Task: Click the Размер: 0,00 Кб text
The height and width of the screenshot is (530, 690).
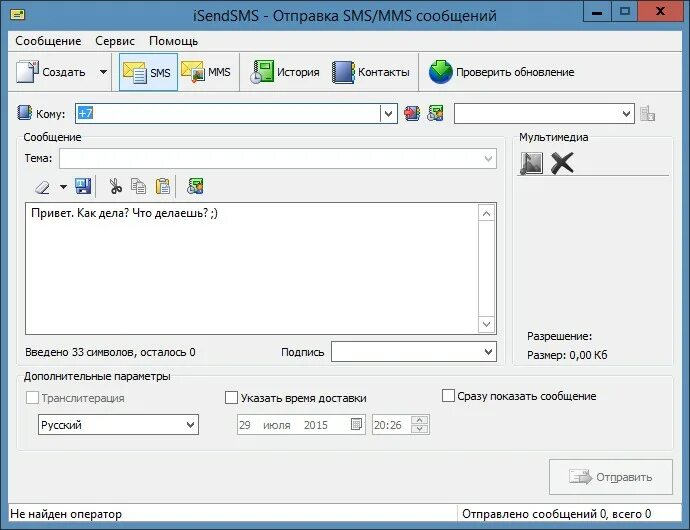Action: (x=567, y=355)
